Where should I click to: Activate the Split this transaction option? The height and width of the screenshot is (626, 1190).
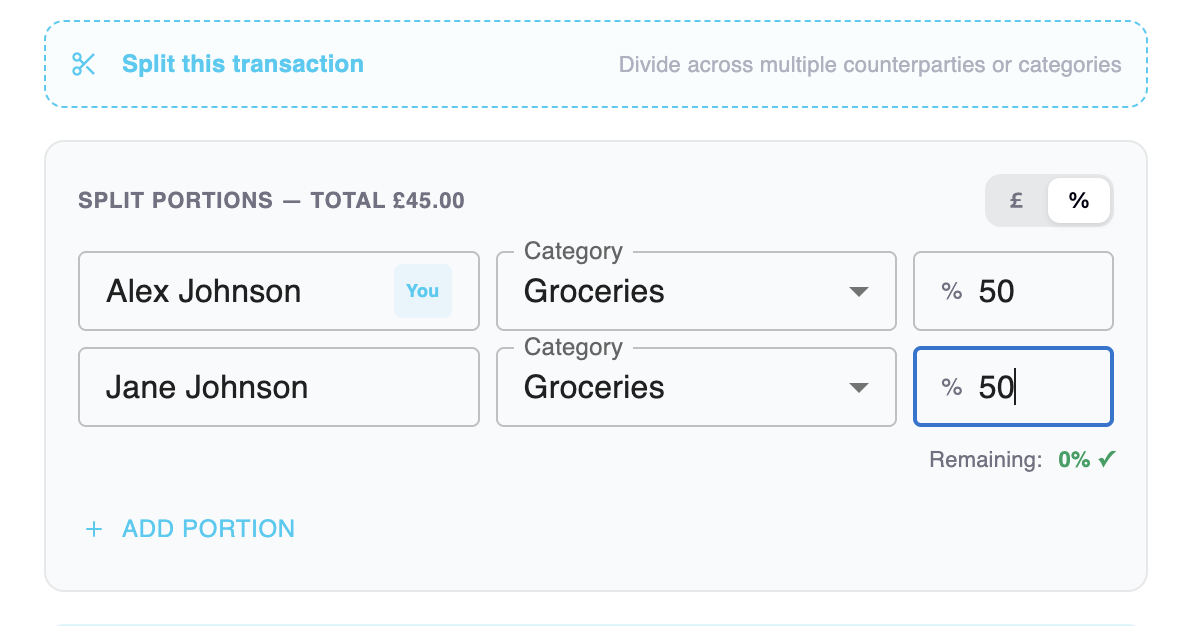click(x=242, y=64)
